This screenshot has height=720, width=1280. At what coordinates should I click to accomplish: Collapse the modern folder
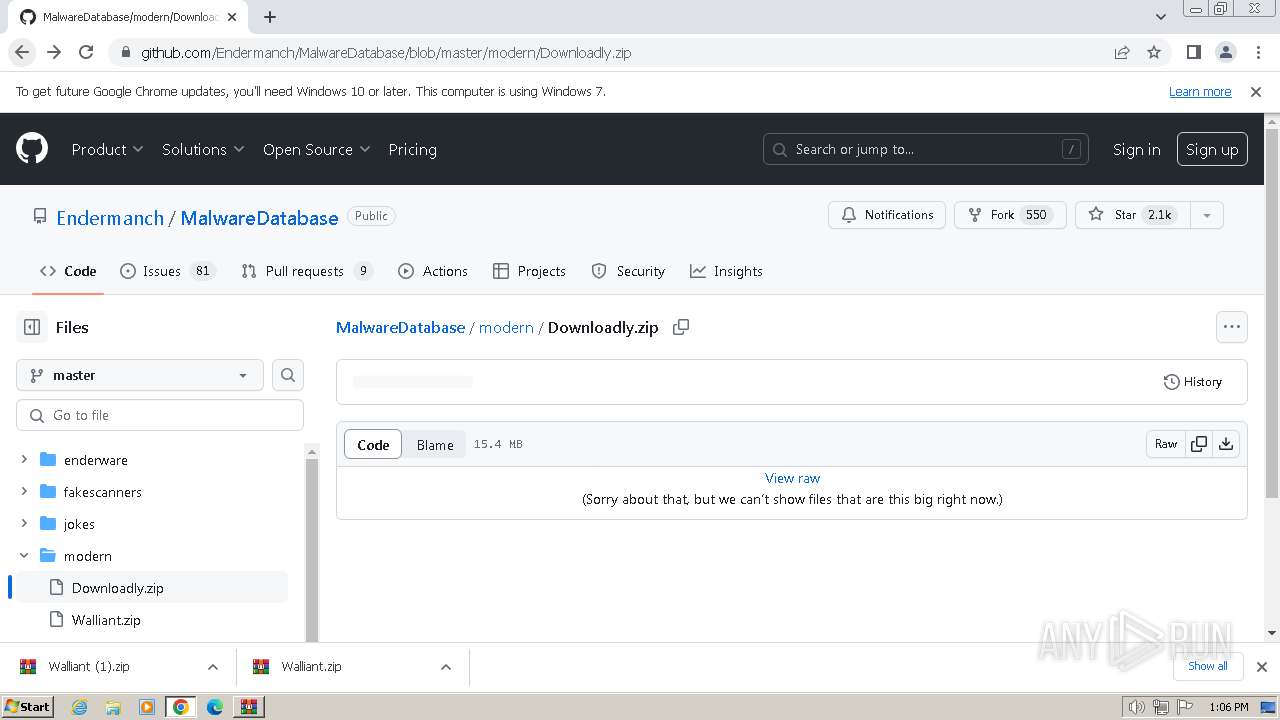pos(24,556)
